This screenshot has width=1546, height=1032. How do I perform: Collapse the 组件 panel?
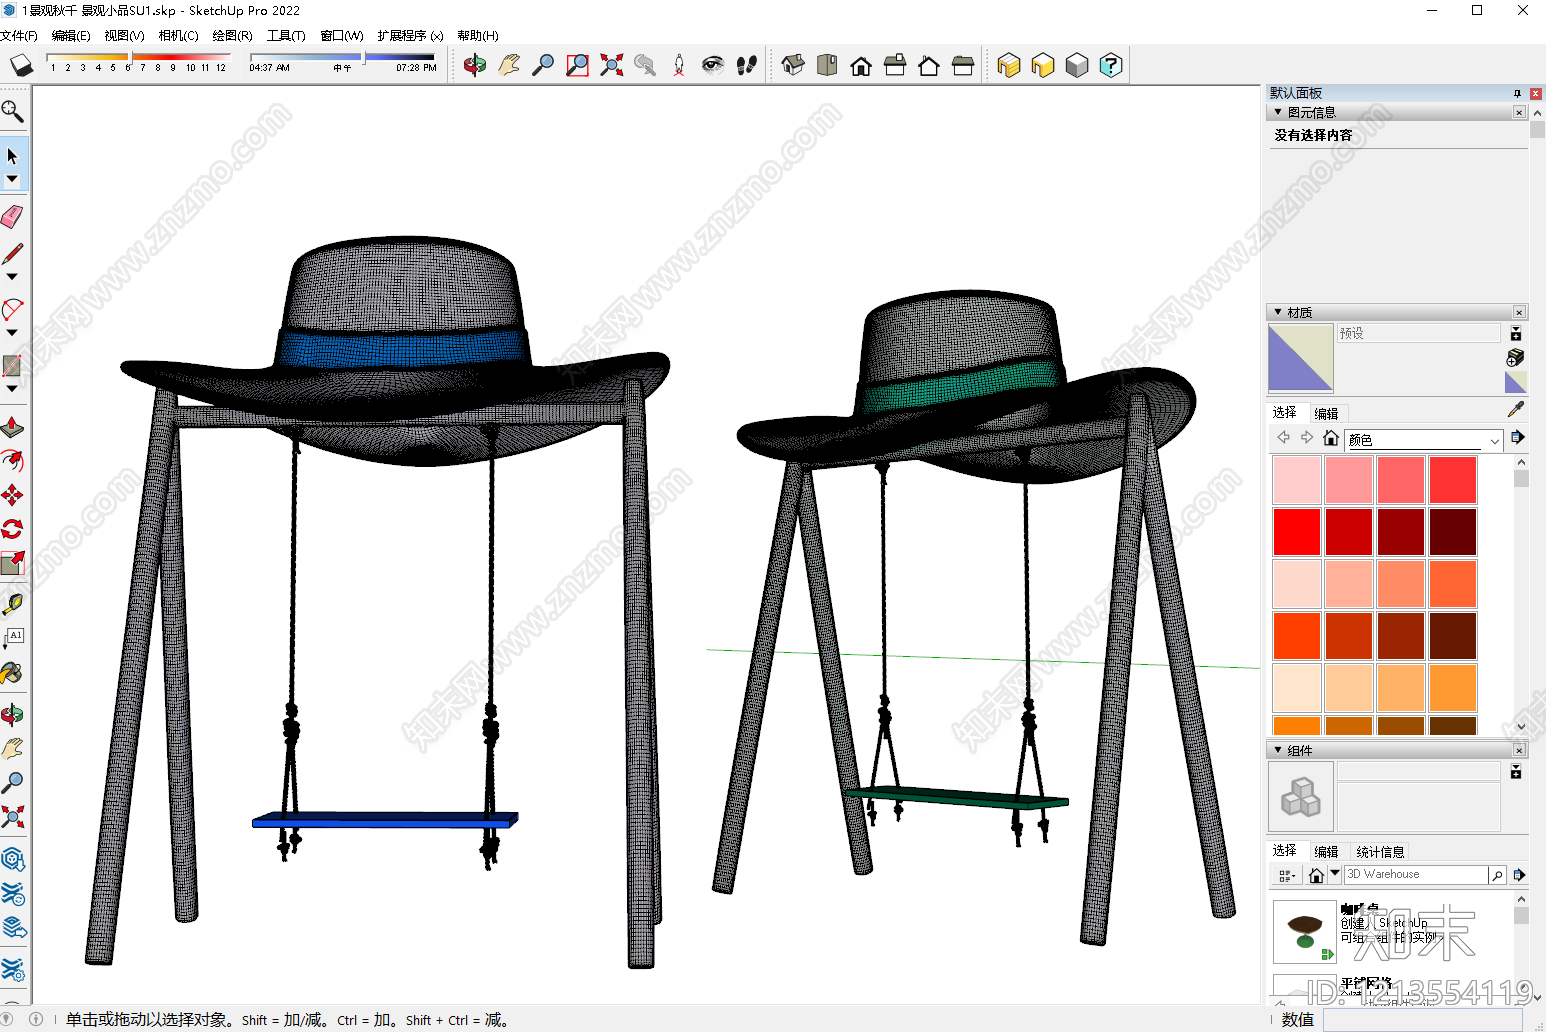[x=1278, y=750]
